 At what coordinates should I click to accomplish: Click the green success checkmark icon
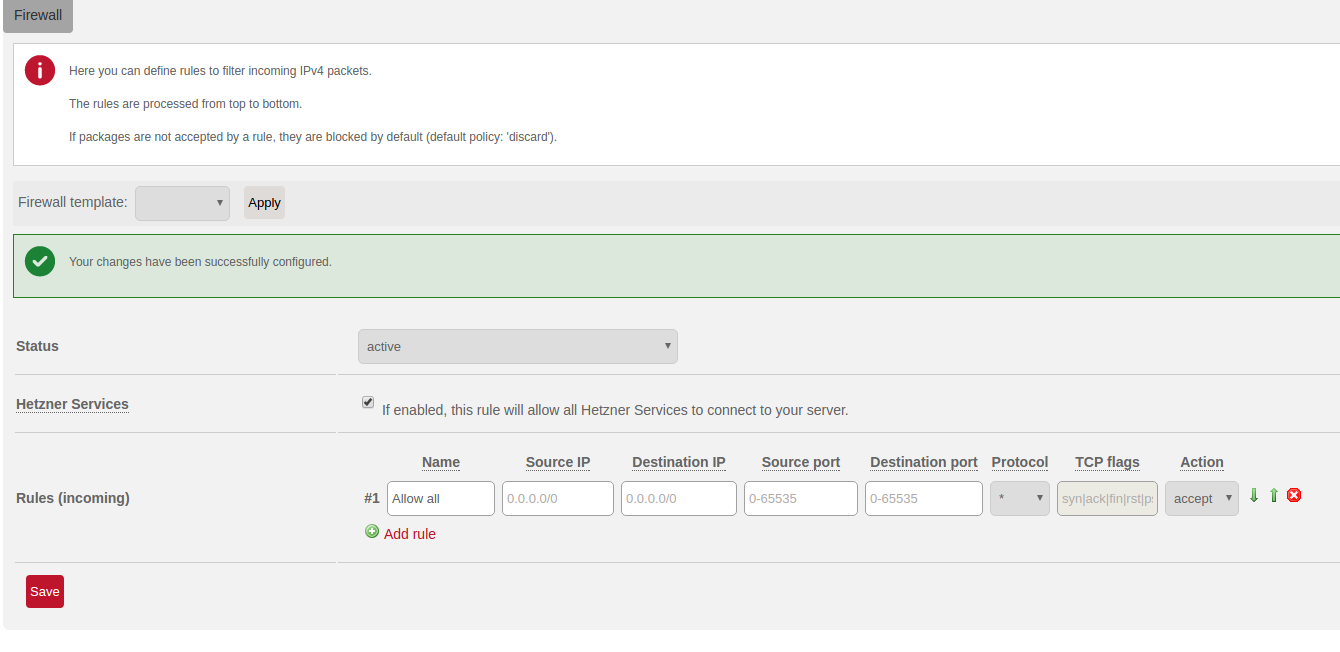pyautogui.click(x=40, y=262)
